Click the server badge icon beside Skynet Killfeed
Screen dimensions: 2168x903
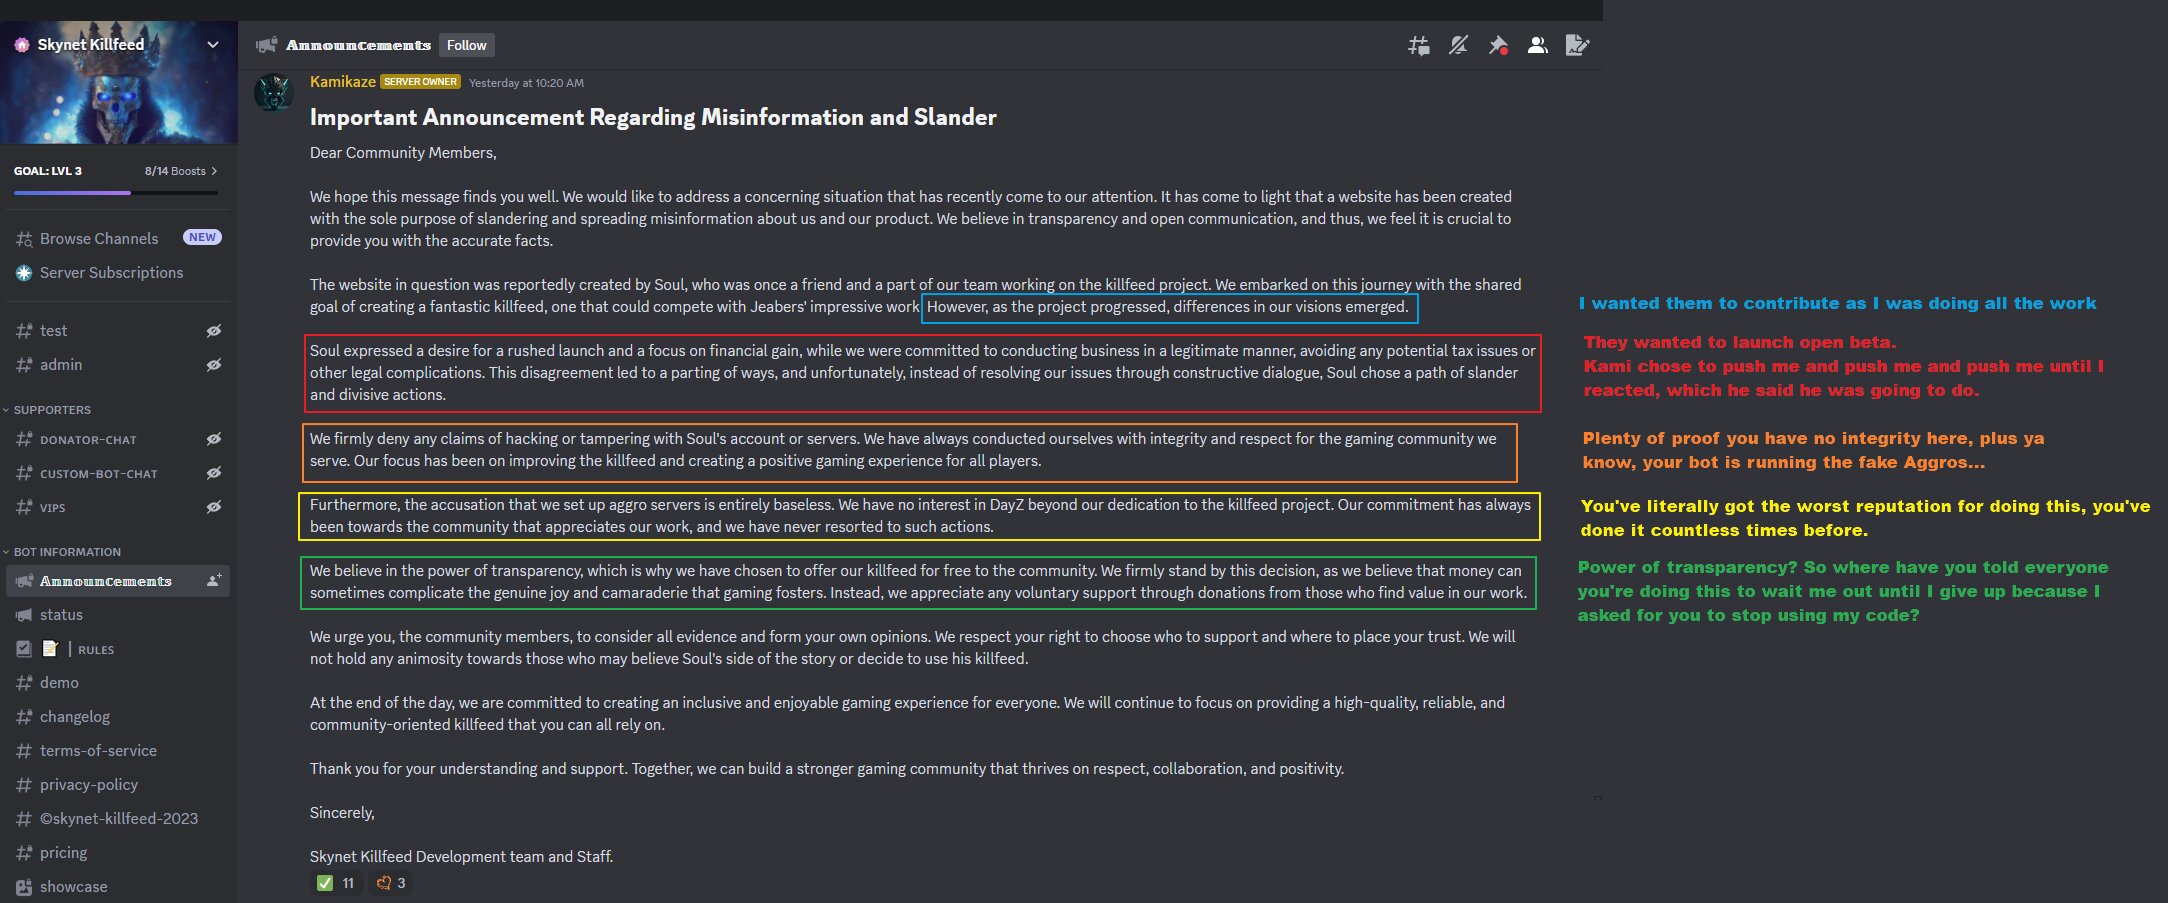(22, 45)
